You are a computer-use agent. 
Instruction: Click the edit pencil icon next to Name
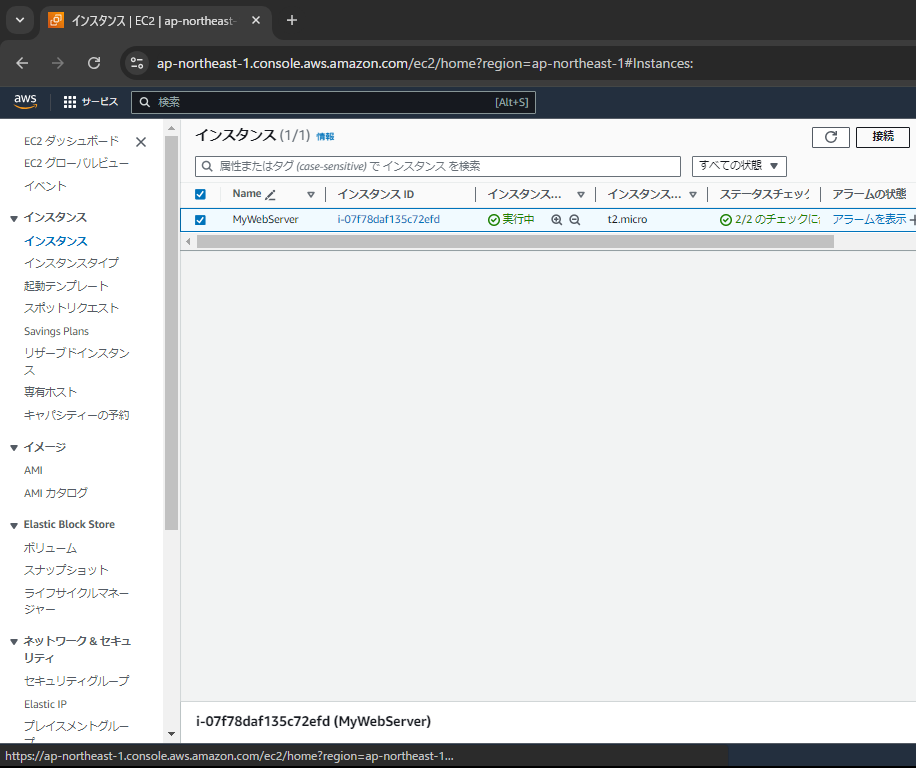click(x=270, y=195)
